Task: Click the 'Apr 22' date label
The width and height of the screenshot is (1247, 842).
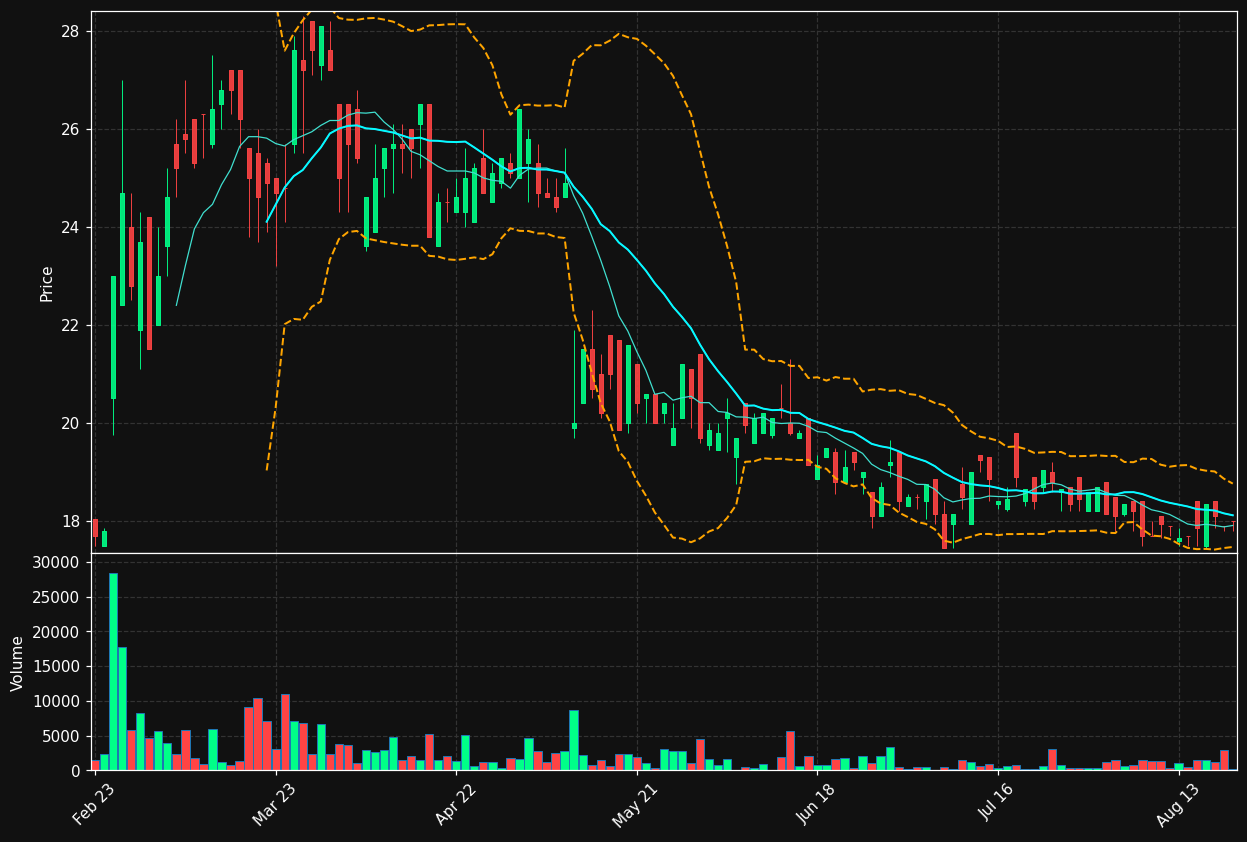Action: tap(456, 805)
